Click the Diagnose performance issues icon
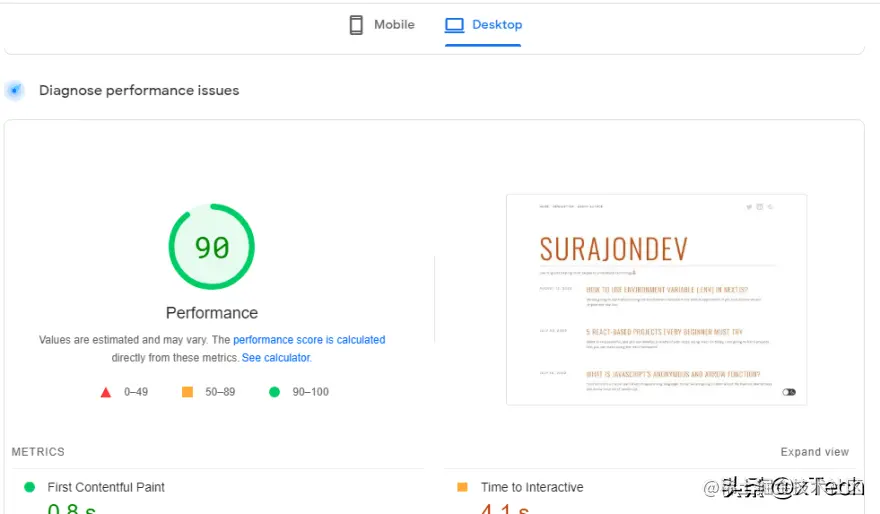Viewport: 880px width, 514px height. click(15, 90)
